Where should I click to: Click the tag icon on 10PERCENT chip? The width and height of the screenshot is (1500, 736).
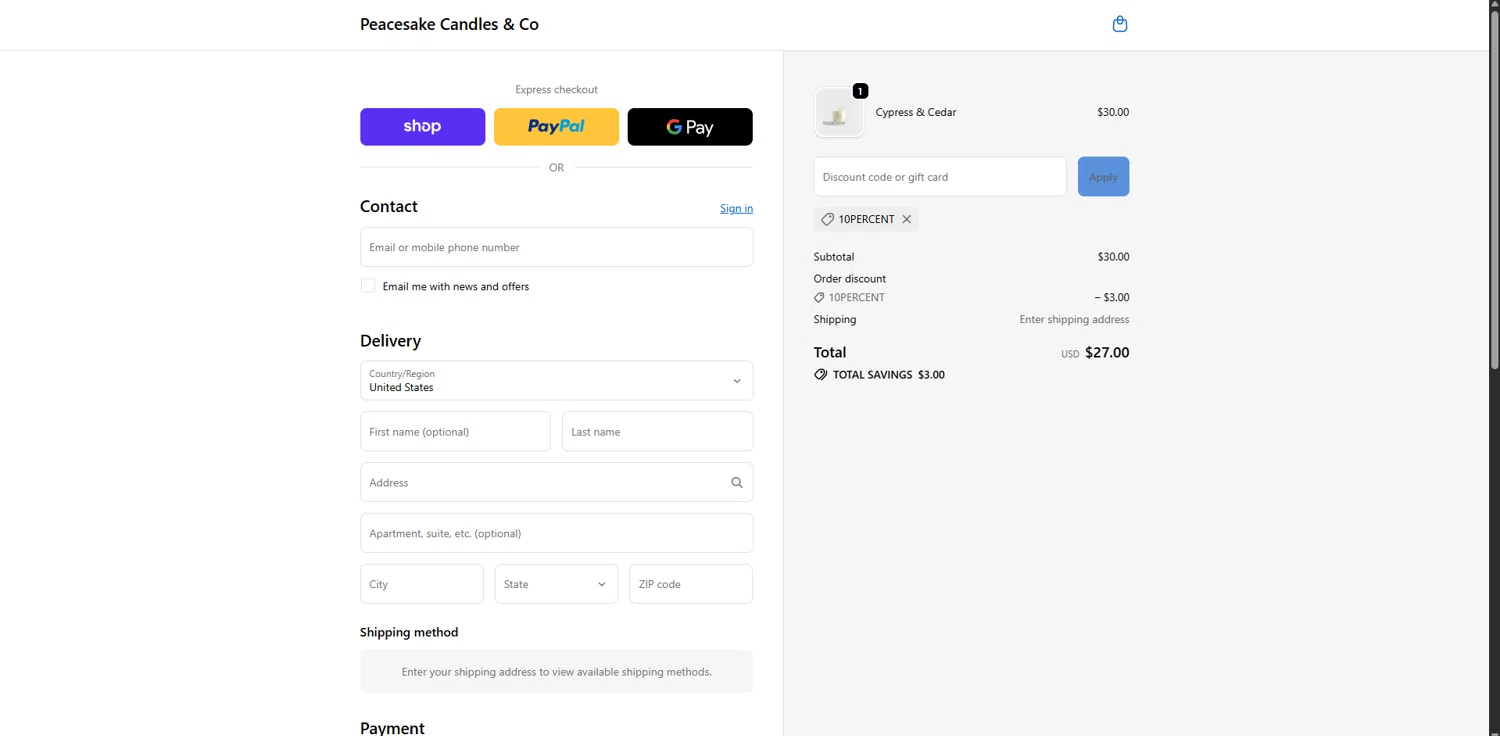827,219
